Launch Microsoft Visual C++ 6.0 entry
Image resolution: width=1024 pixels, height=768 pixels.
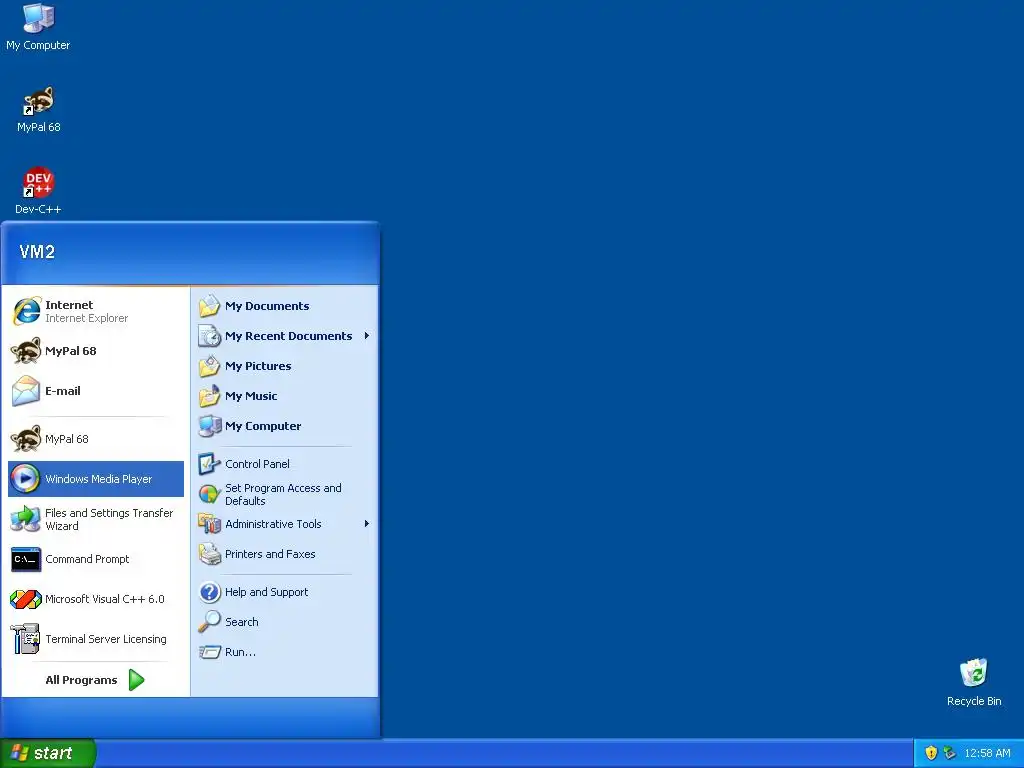(x=96, y=599)
